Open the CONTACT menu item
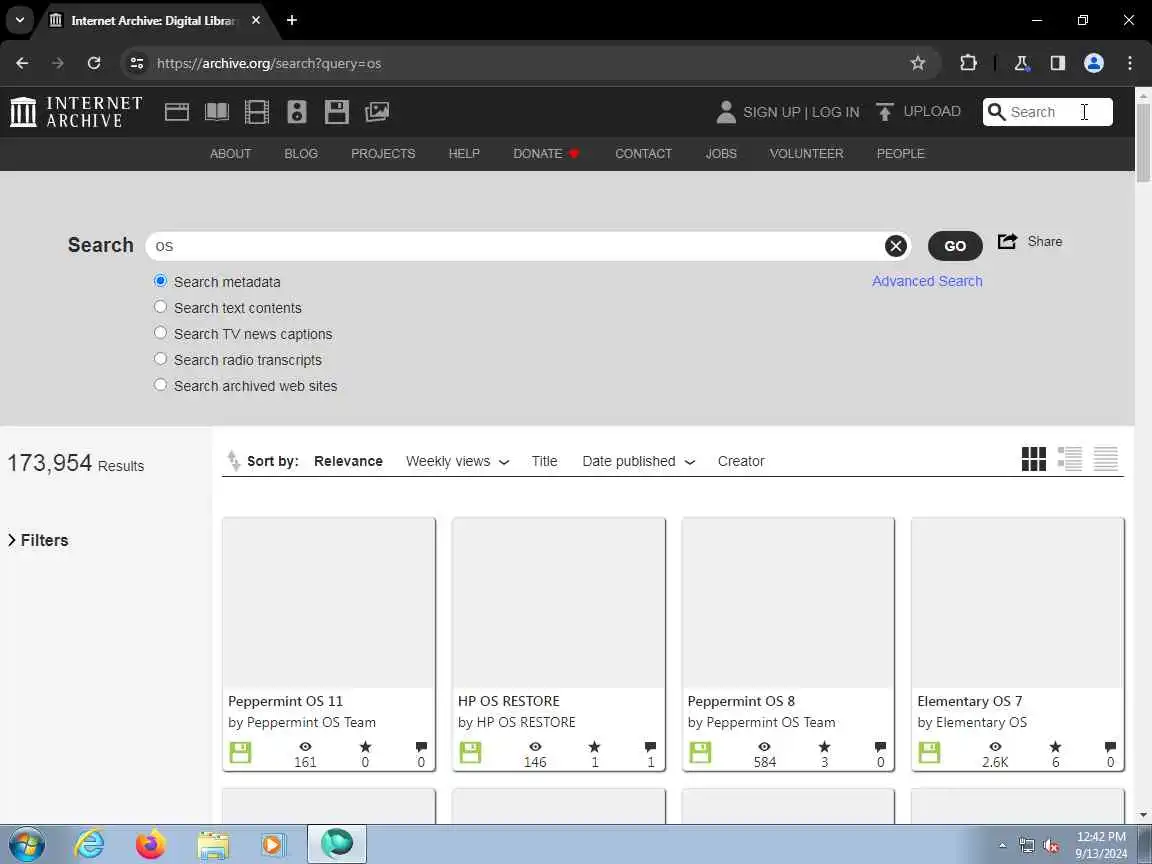 [644, 154]
